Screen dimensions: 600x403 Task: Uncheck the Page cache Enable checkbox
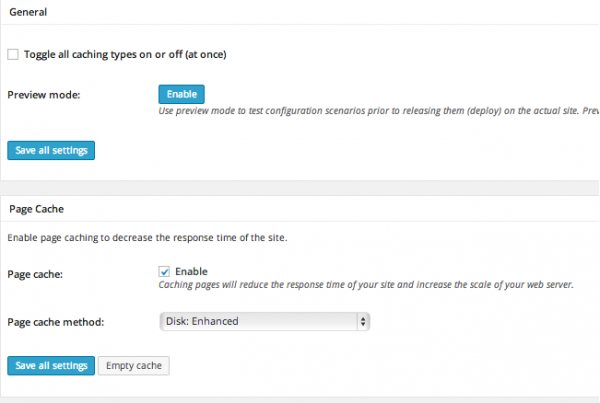(x=164, y=271)
